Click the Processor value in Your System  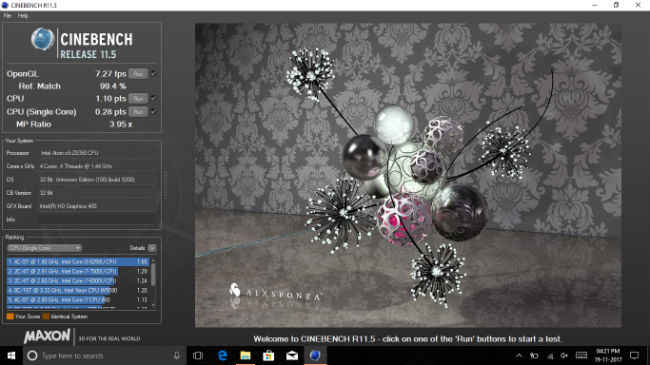[x=70, y=153]
